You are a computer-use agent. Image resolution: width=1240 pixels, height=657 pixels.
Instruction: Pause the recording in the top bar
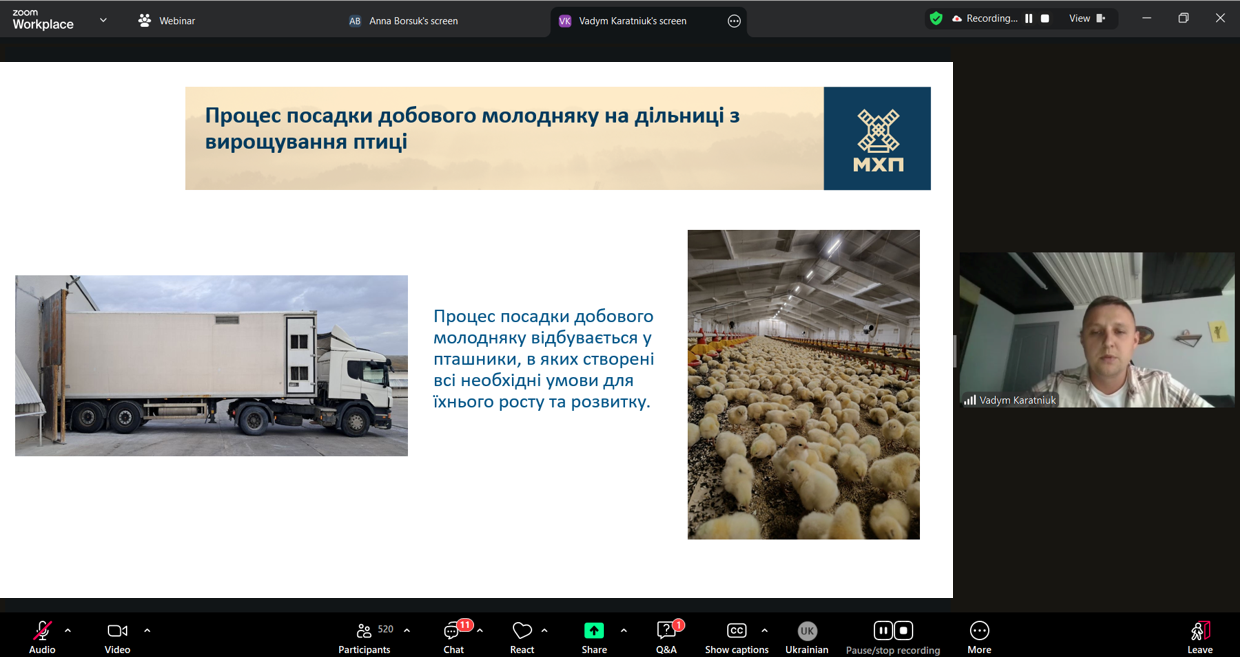pyautogui.click(x=1028, y=18)
